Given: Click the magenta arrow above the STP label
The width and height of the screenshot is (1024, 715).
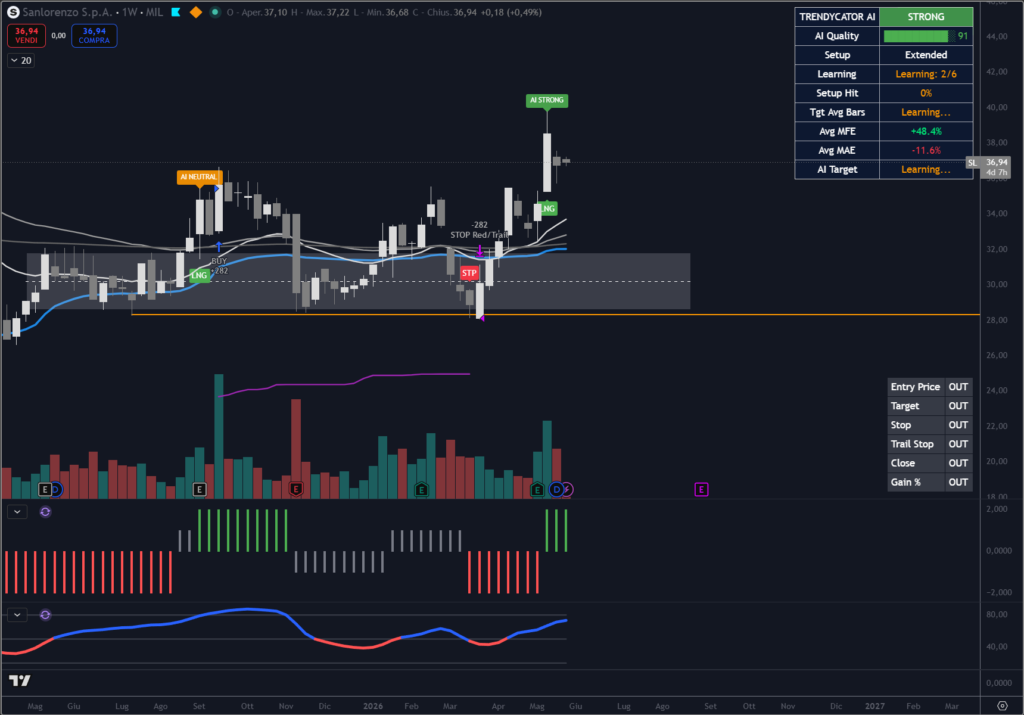Looking at the screenshot, I should click(480, 250).
